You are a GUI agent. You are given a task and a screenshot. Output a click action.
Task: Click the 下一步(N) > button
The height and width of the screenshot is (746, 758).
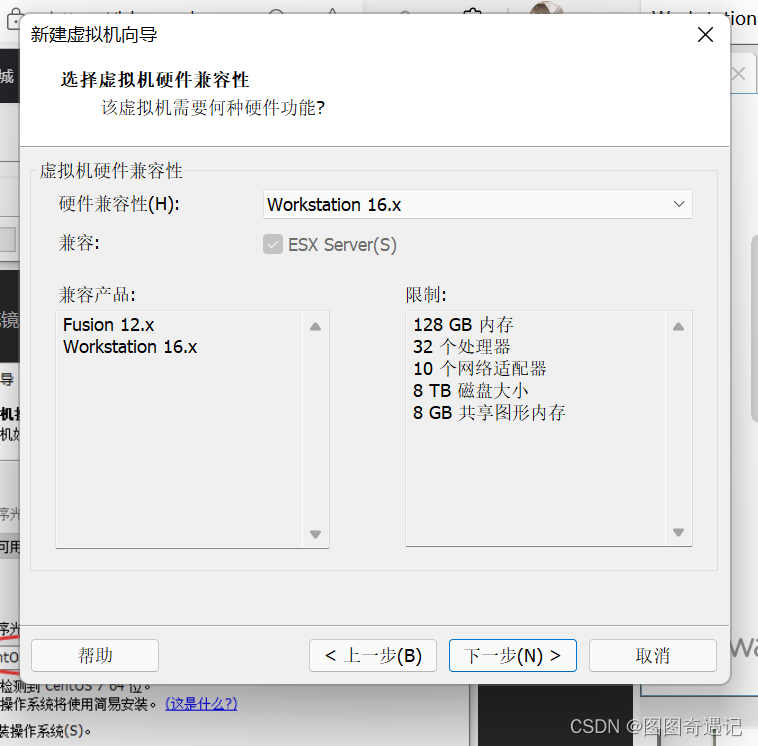click(x=512, y=655)
